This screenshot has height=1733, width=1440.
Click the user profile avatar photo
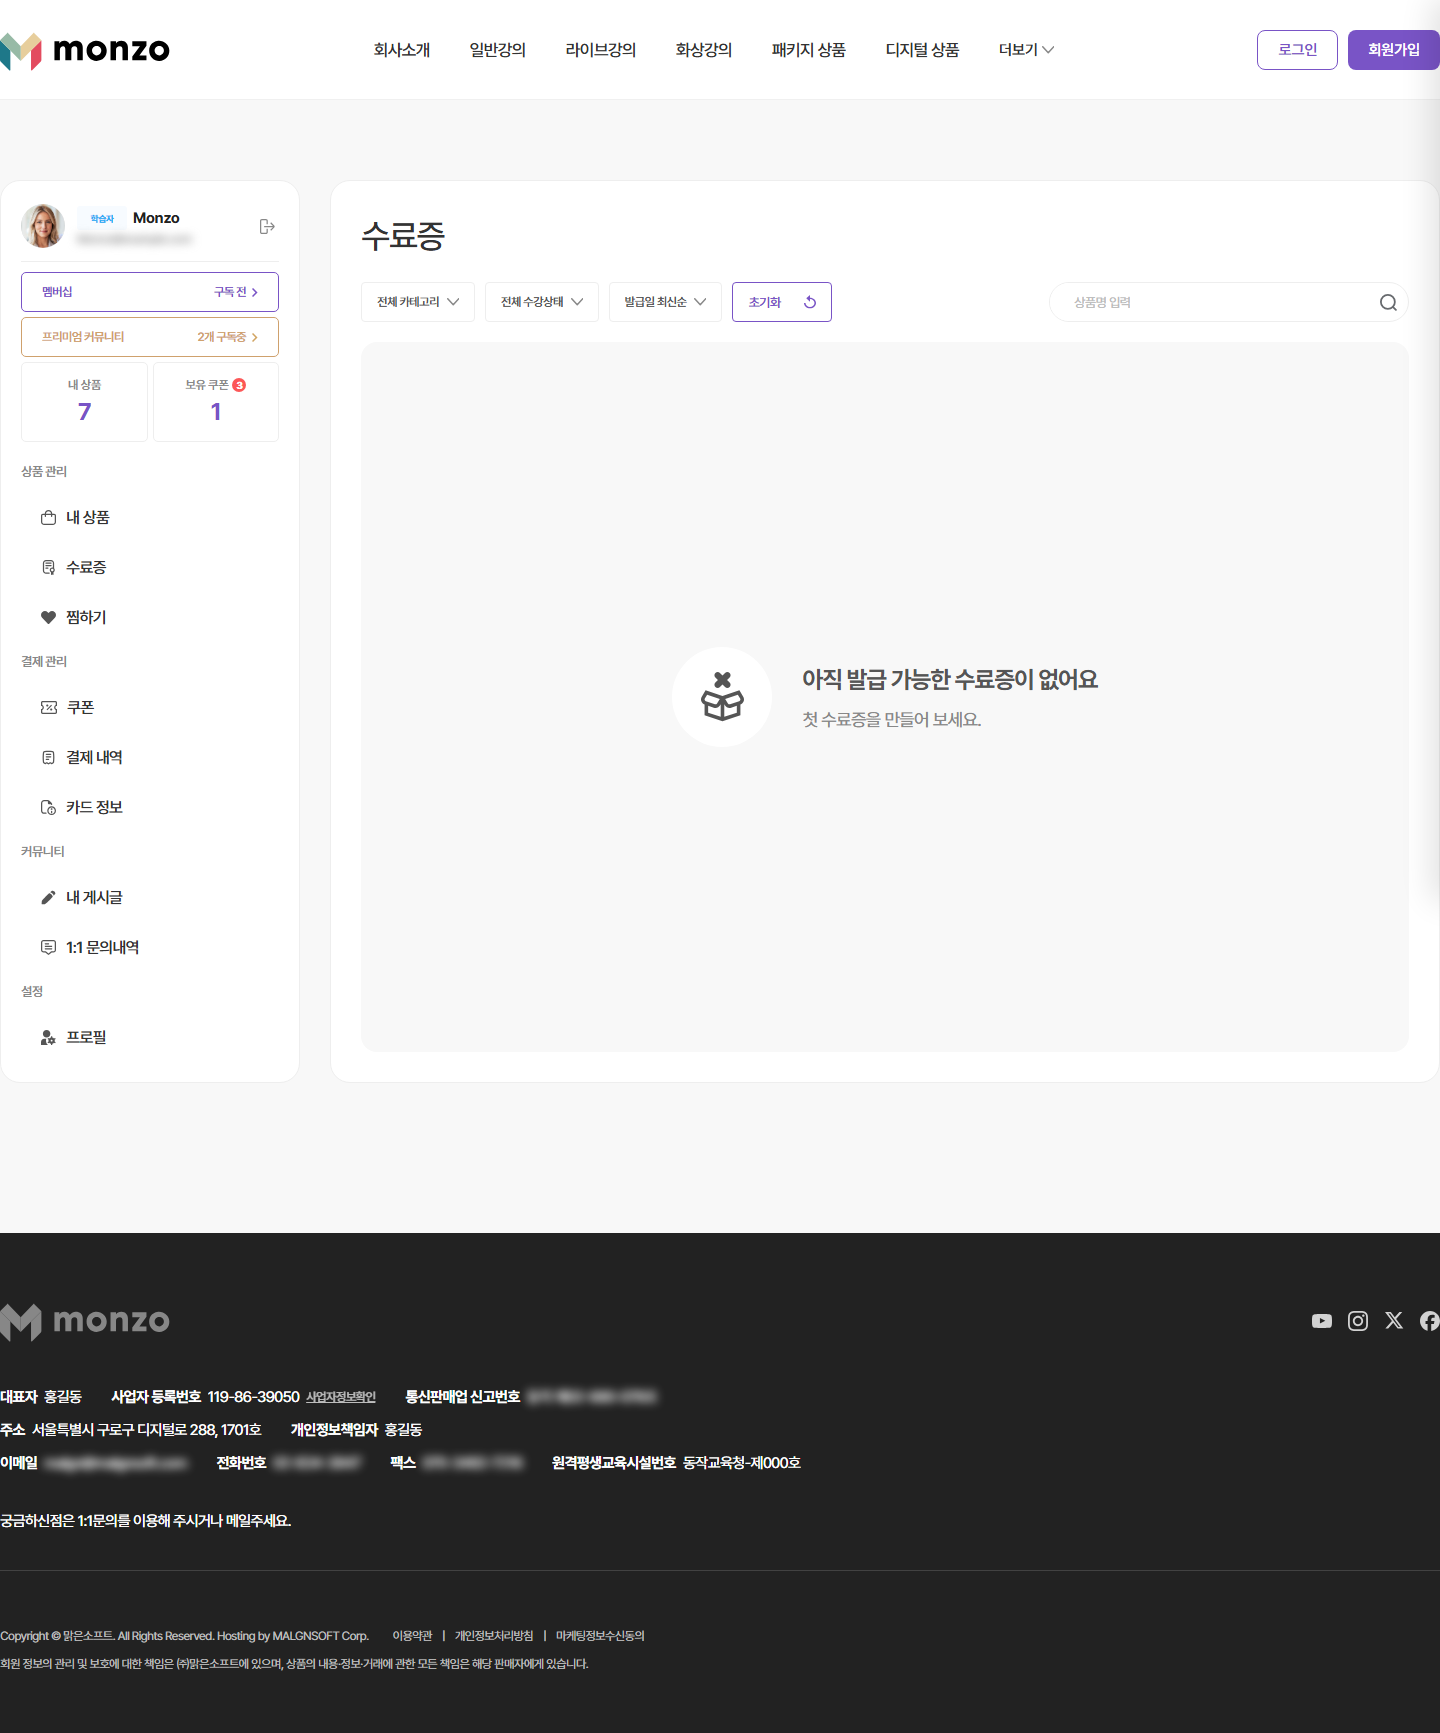[43, 226]
